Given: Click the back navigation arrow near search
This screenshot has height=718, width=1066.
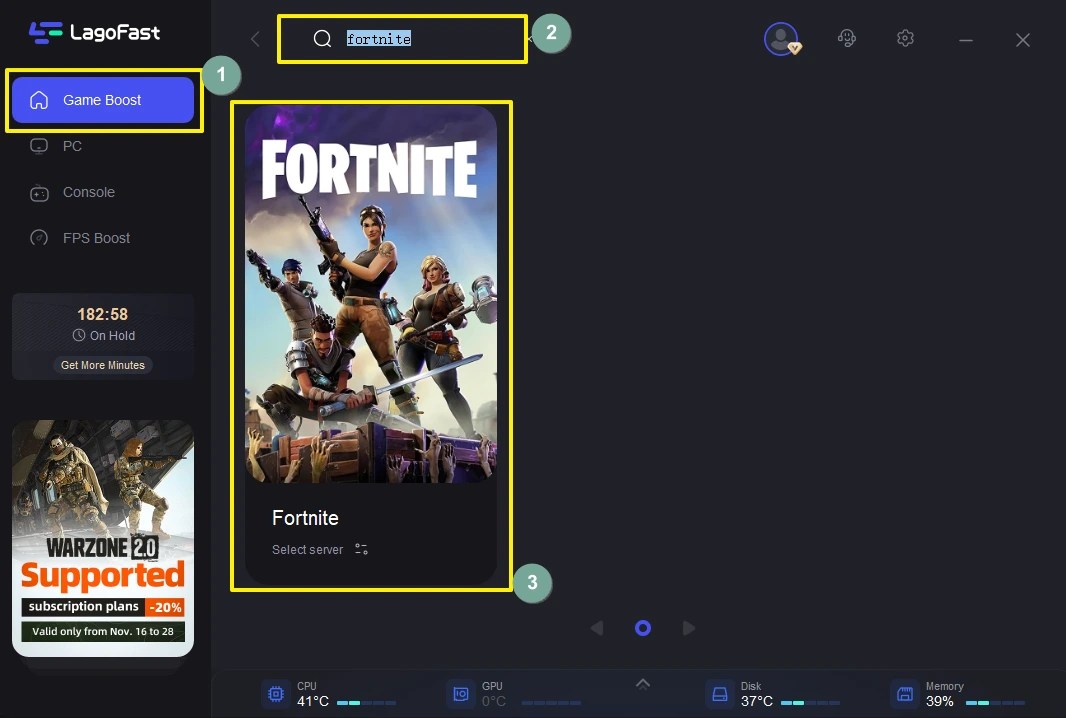Looking at the screenshot, I should (x=255, y=38).
